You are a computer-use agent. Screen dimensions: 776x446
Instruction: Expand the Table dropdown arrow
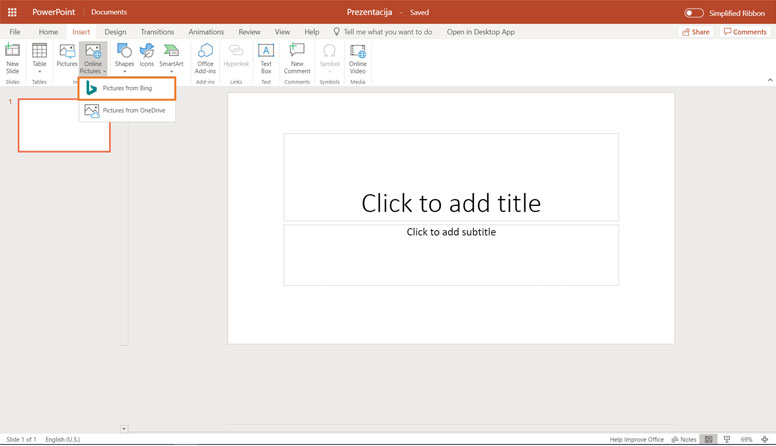tap(39, 72)
